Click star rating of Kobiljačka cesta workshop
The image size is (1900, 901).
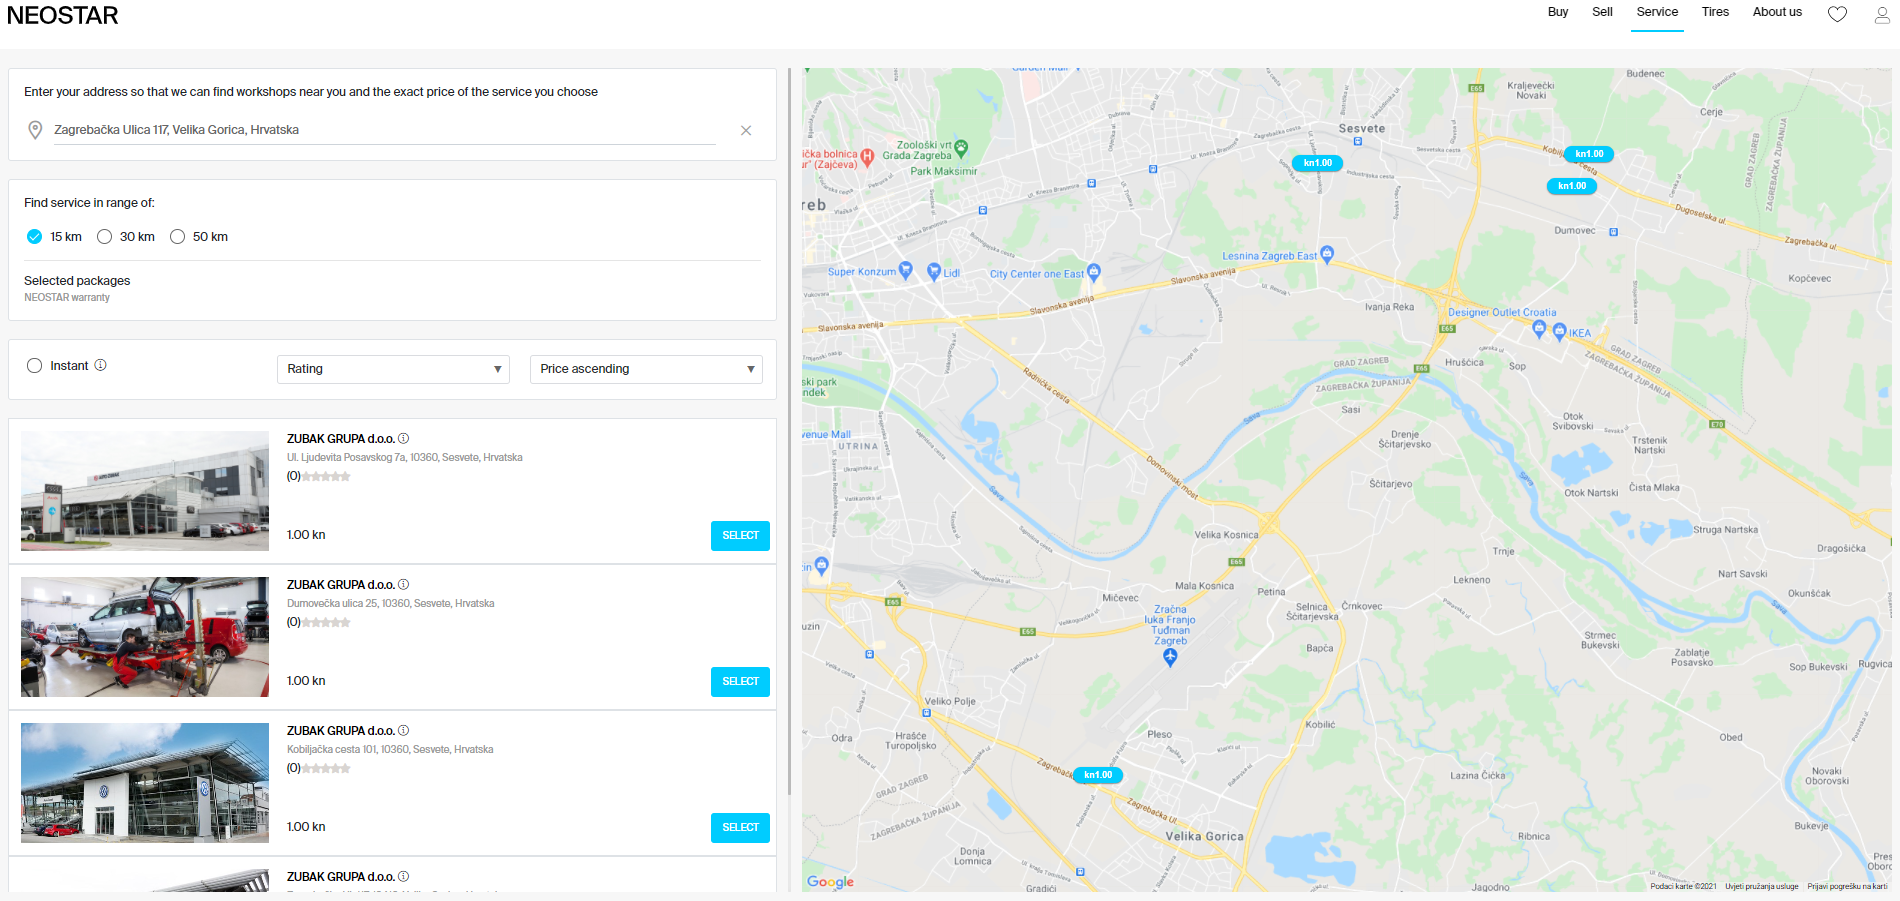(x=326, y=769)
